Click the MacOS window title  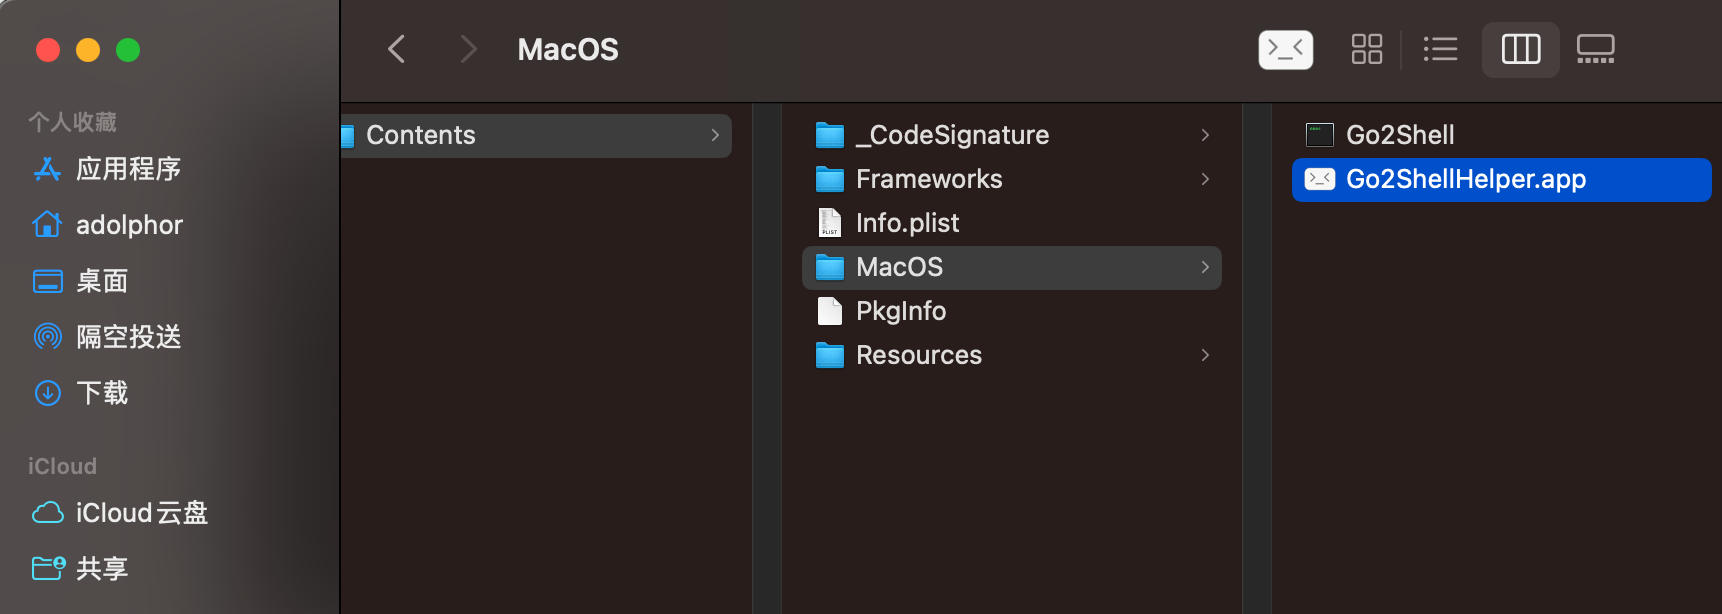point(568,49)
